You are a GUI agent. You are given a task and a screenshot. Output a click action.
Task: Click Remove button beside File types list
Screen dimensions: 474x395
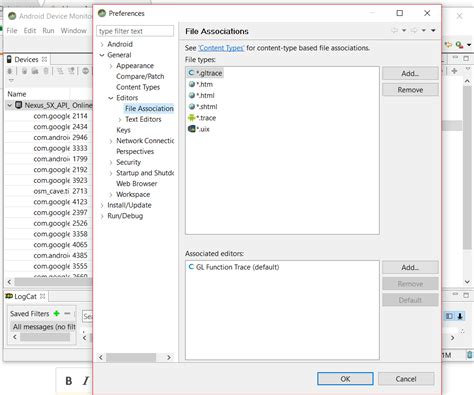(410, 90)
